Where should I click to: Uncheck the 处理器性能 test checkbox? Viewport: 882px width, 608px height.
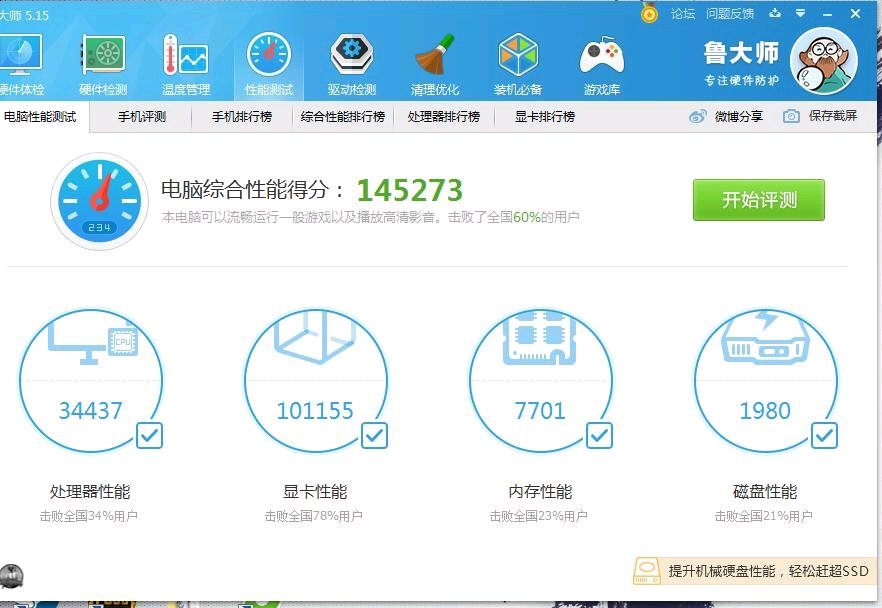point(150,435)
